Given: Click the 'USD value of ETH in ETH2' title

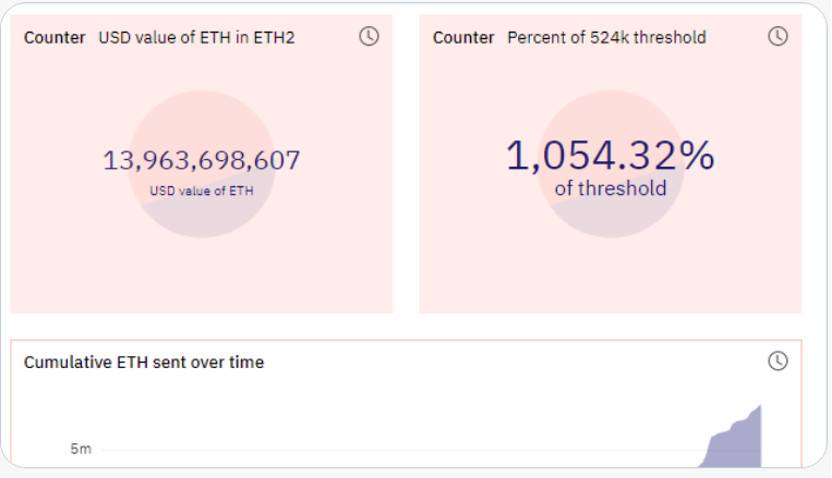Looking at the screenshot, I should pyautogui.click(x=196, y=38).
